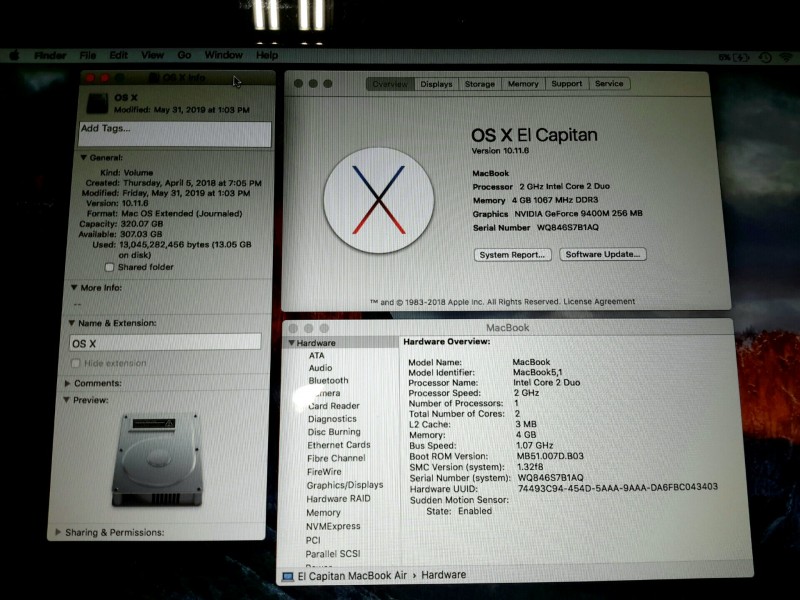Toggle the Shared folder checkbox
Image resolution: width=800 pixels, height=600 pixels.
(109, 267)
